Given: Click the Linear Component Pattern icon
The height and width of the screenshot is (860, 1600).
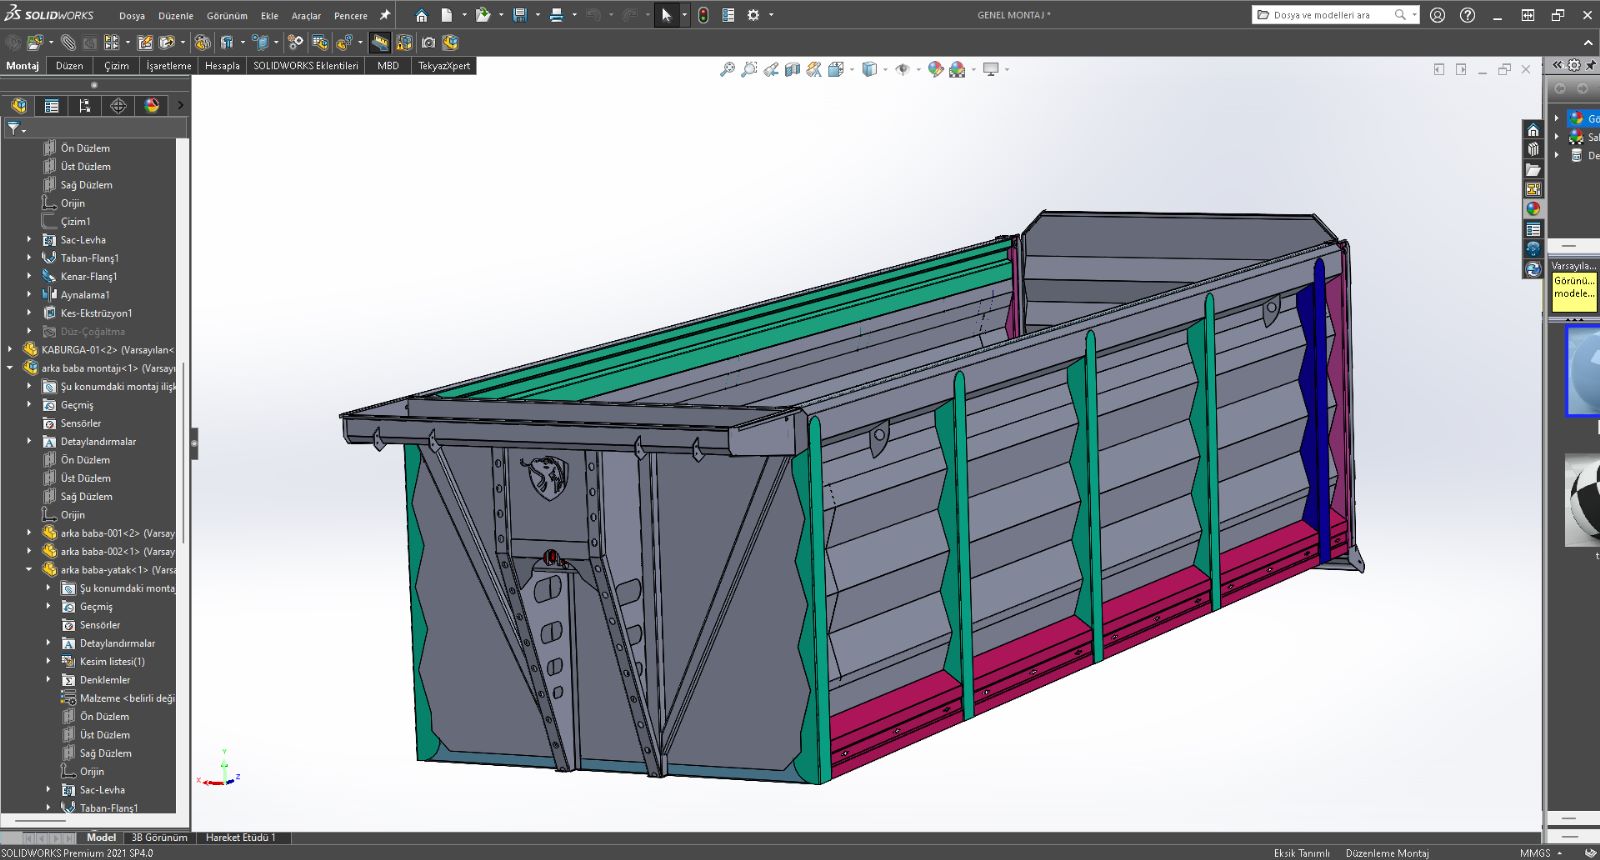Looking at the screenshot, I should (111, 42).
